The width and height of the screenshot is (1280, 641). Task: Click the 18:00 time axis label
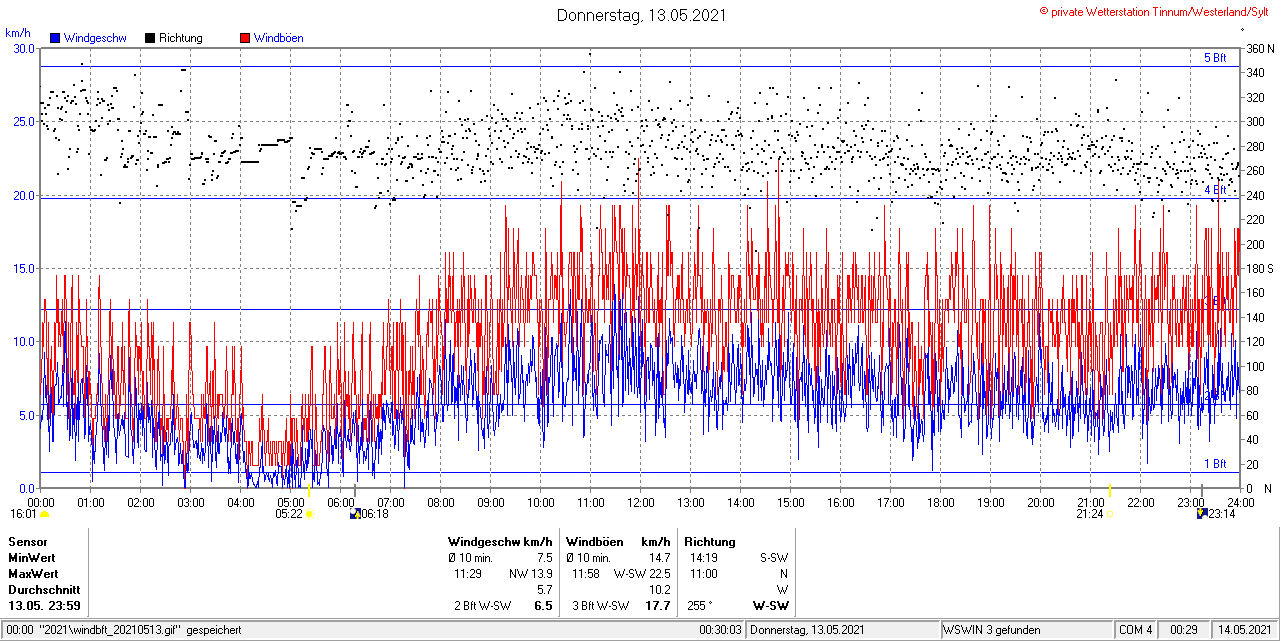coord(941,502)
